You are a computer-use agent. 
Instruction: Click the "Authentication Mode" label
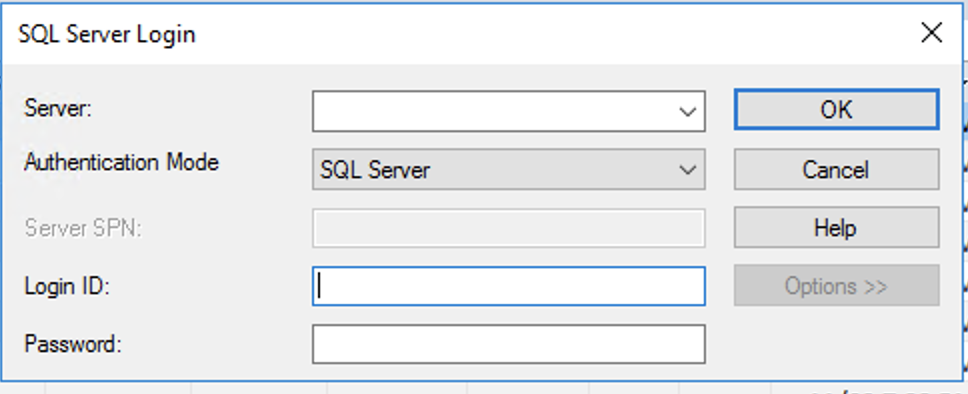click(122, 162)
